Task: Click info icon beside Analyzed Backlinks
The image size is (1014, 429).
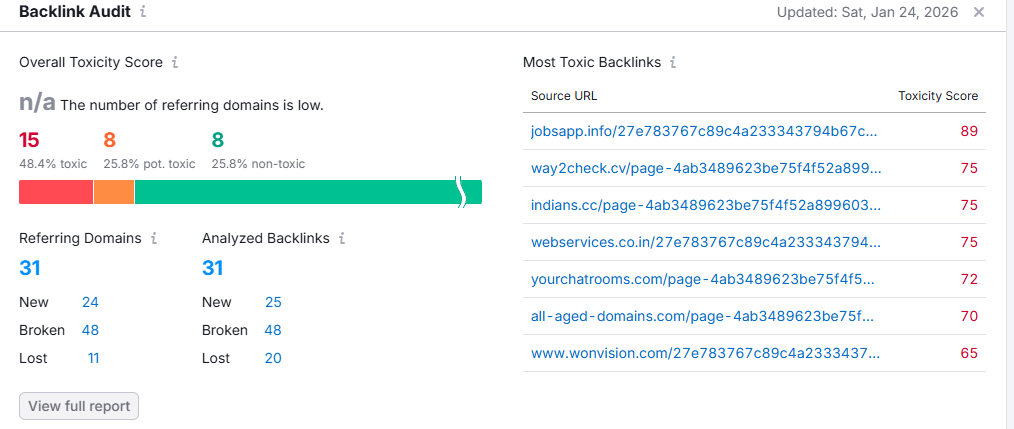Action: (342, 238)
